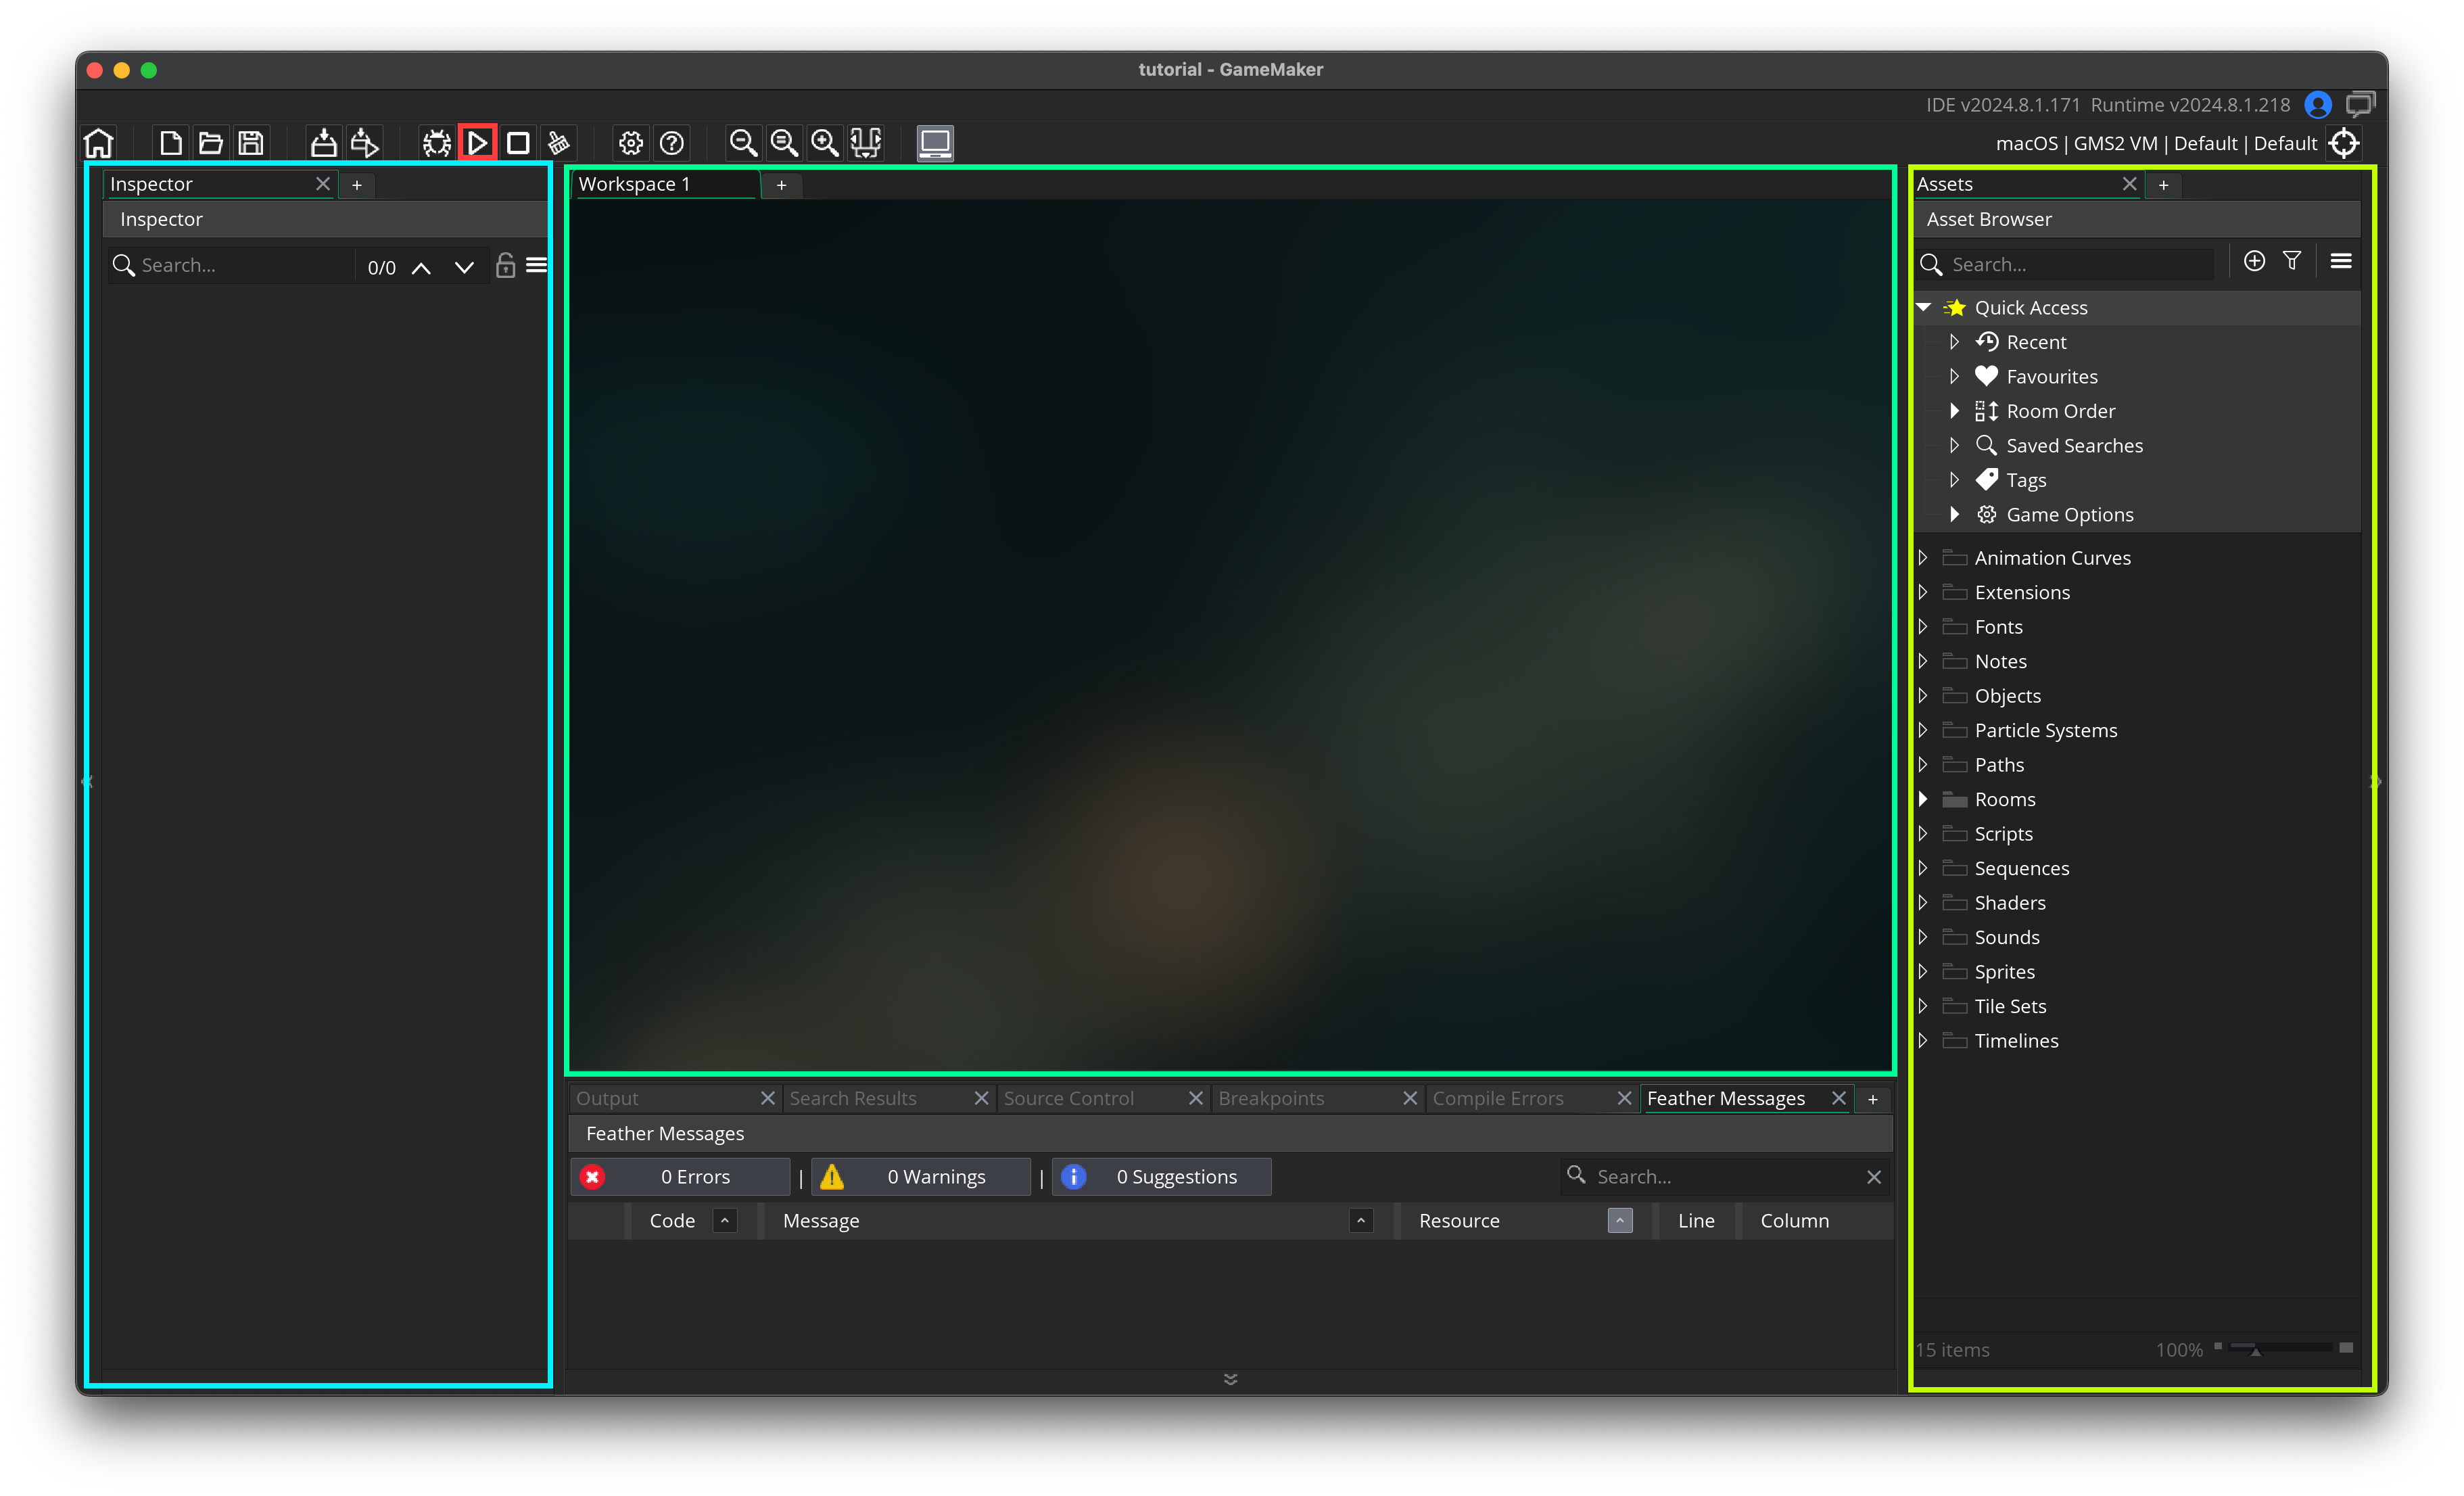Screen dimensions: 2464x1496
Task: Open the user account profile icon
Action: point(2318,105)
